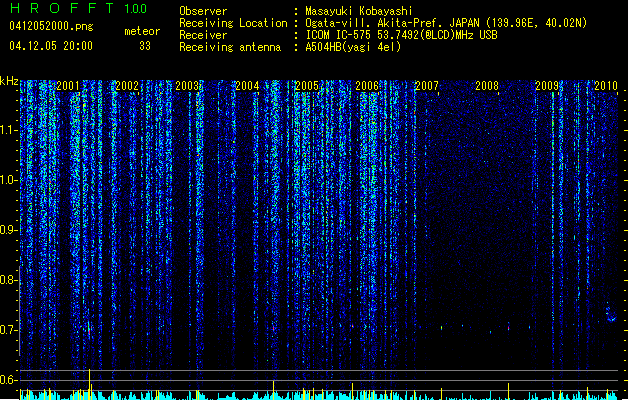Click the 0.7 kHz axis tick

click(x=9, y=330)
